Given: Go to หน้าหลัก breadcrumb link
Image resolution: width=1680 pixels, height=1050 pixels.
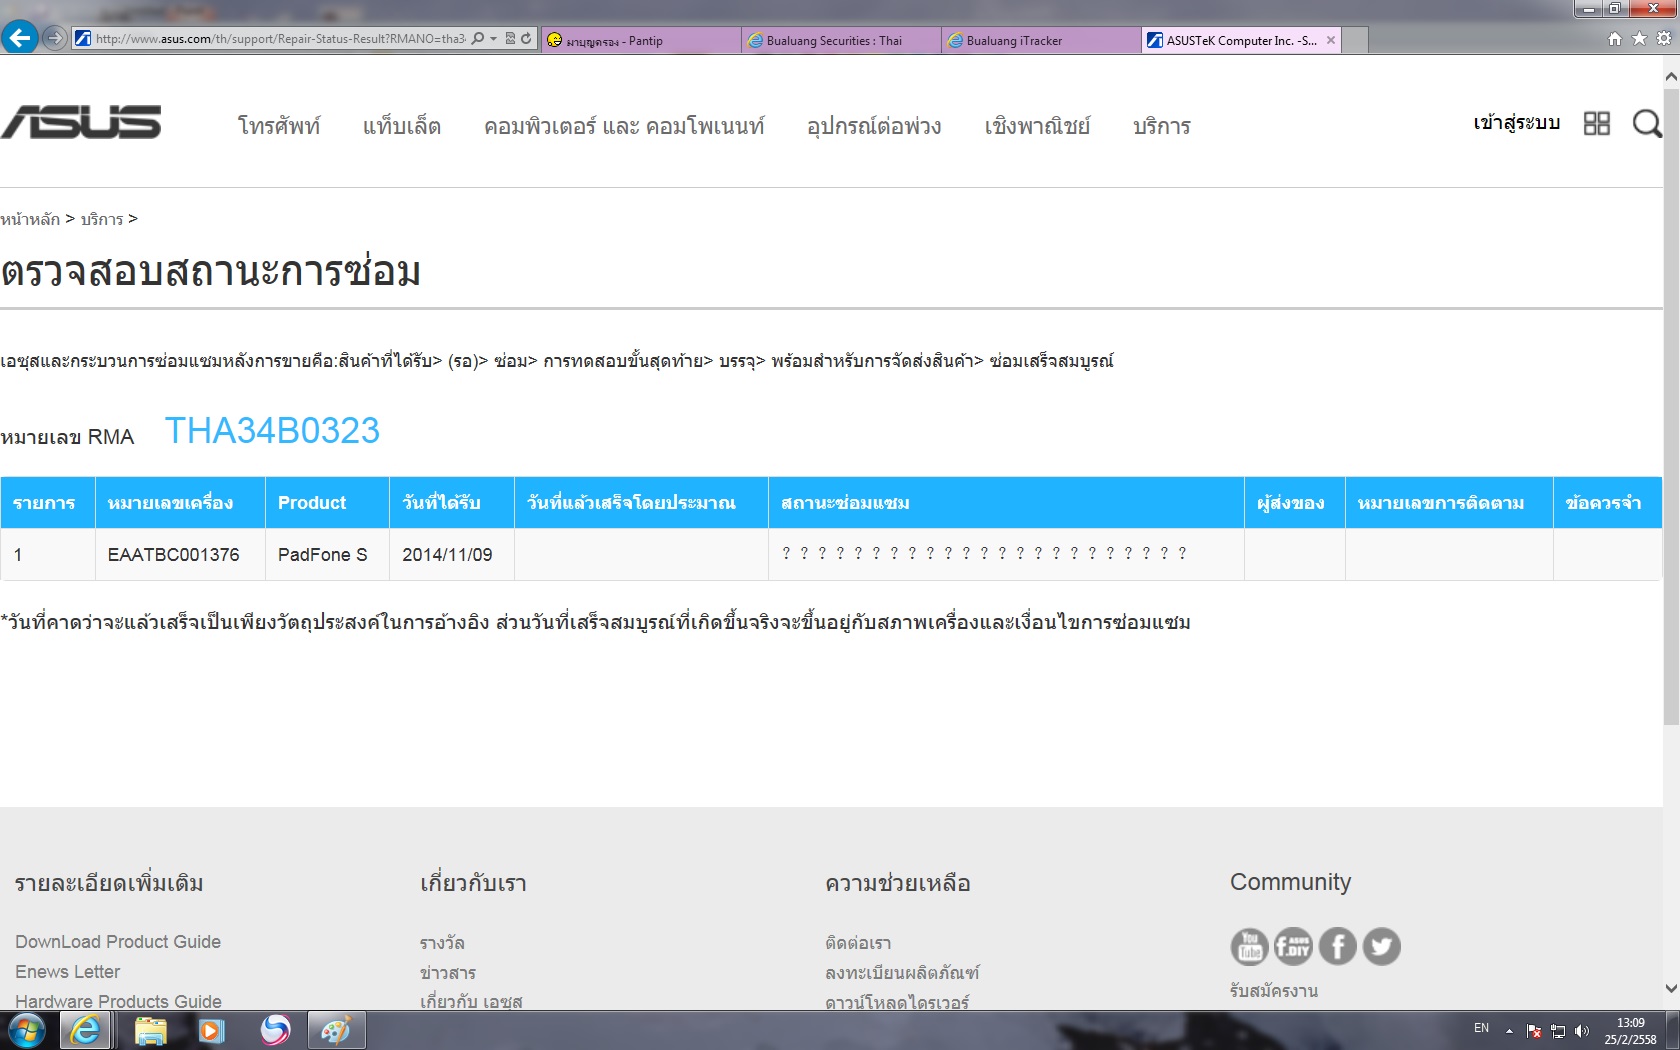Looking at the screenshot, I should (30, 219).
